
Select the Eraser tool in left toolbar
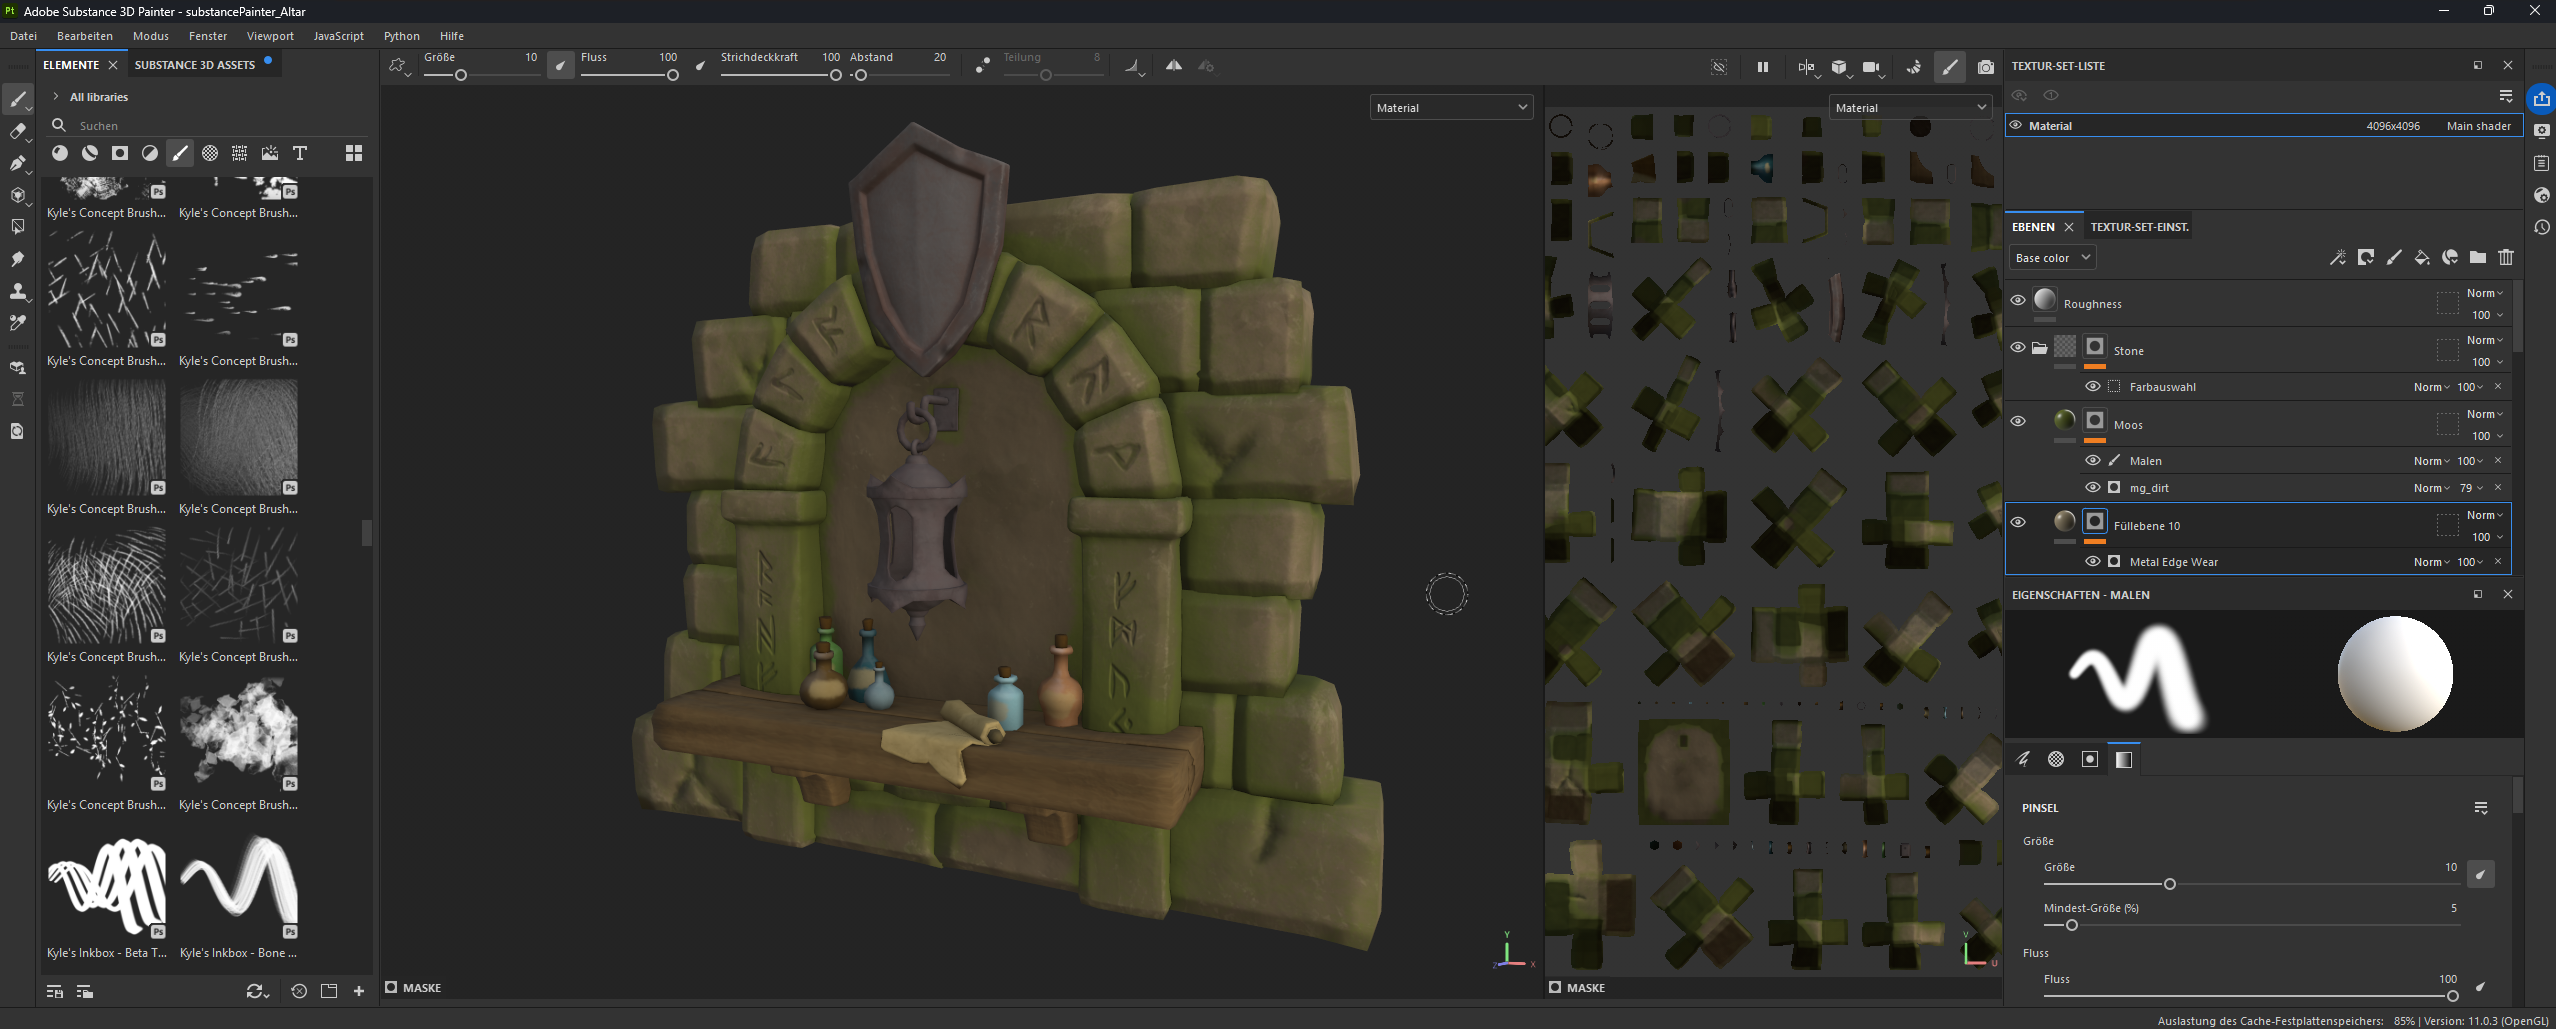[17, 131]
